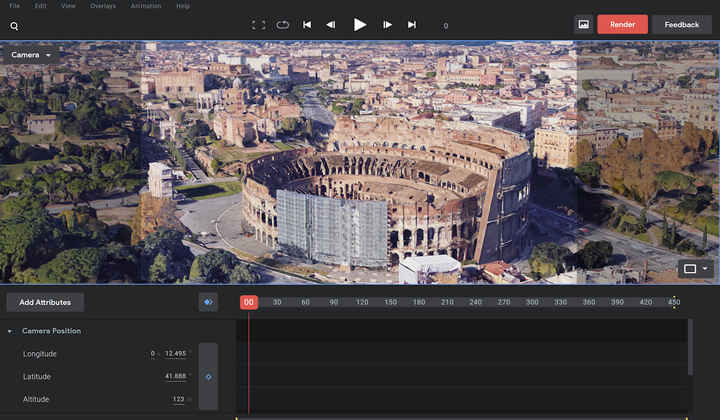Viewport: 720px width, 420px height.
Task: Open the snapshot image icon
Action: pyautogui.click(x=584, y=24)
